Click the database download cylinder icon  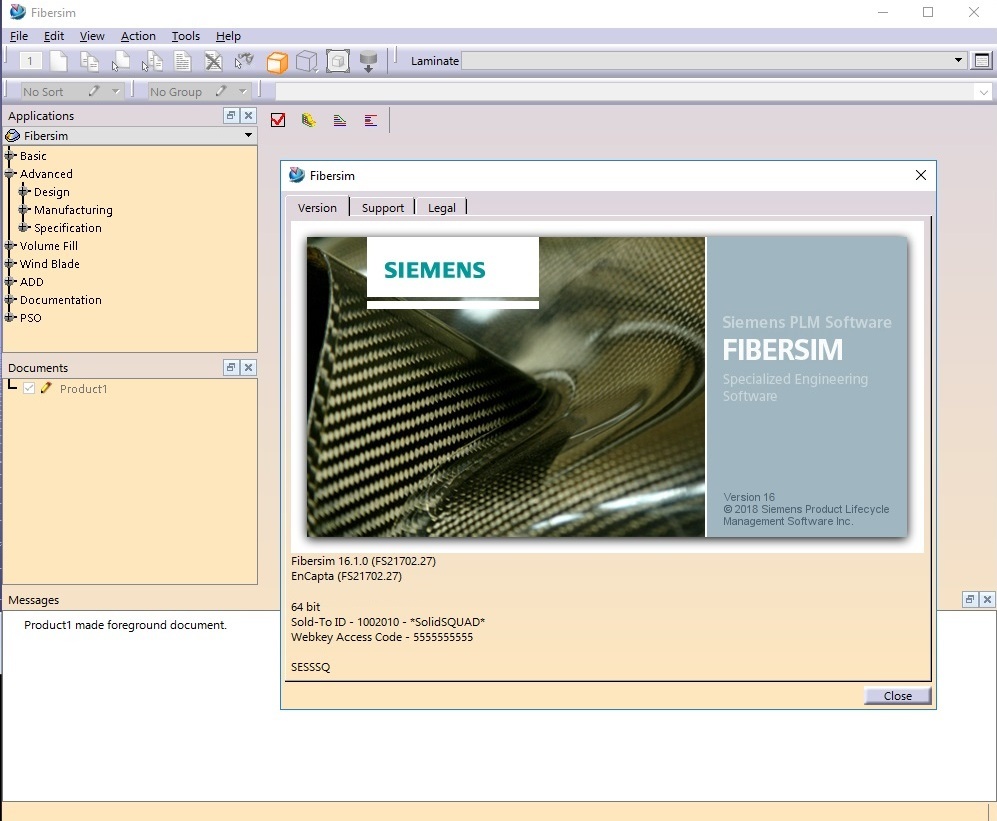point(368,62)
